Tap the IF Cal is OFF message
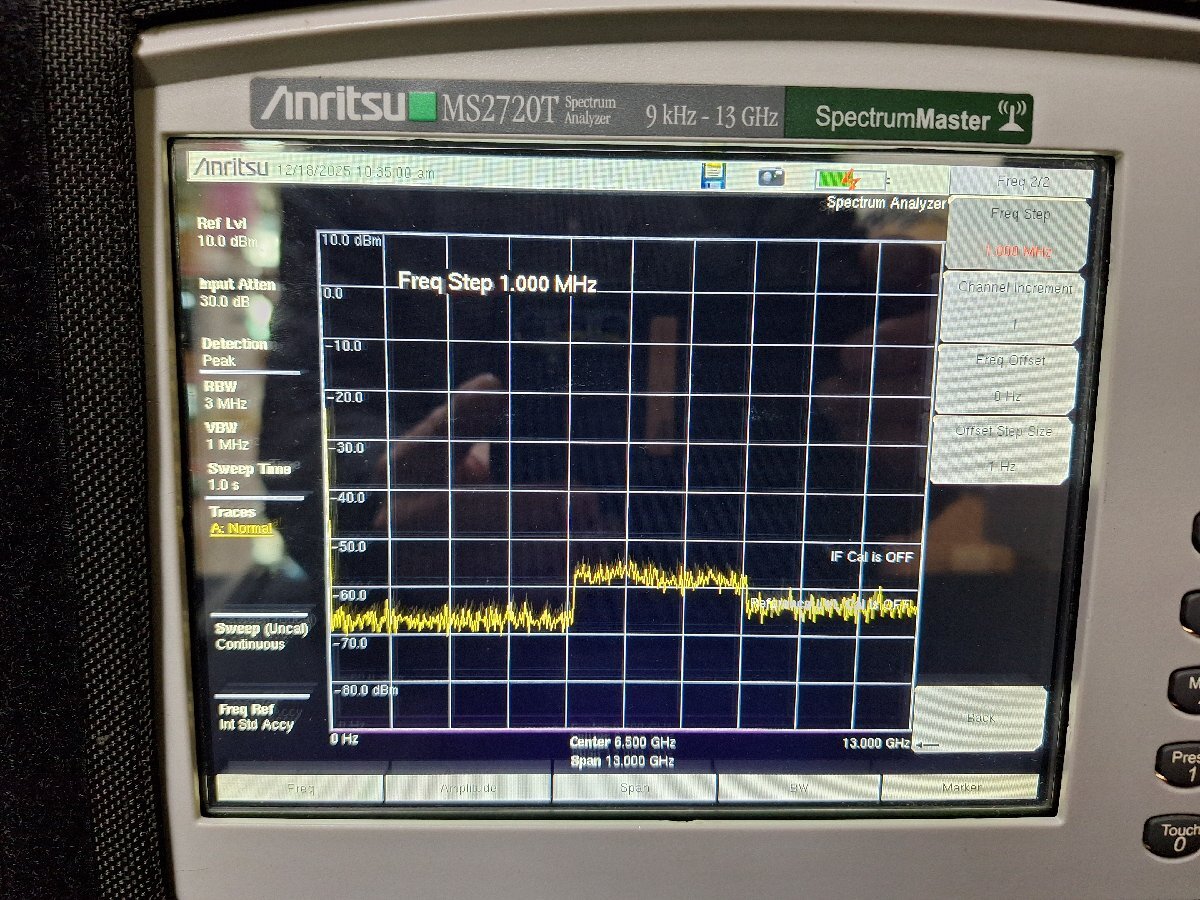 872,556
